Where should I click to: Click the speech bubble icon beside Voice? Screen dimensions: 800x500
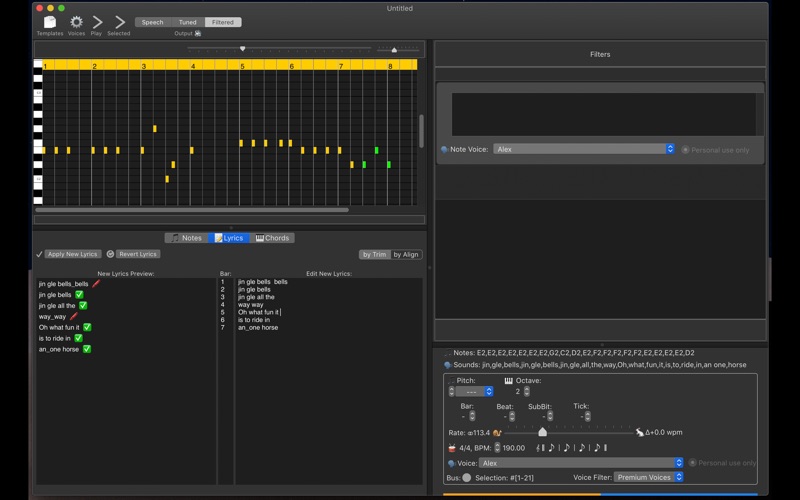tap(452, 463)
